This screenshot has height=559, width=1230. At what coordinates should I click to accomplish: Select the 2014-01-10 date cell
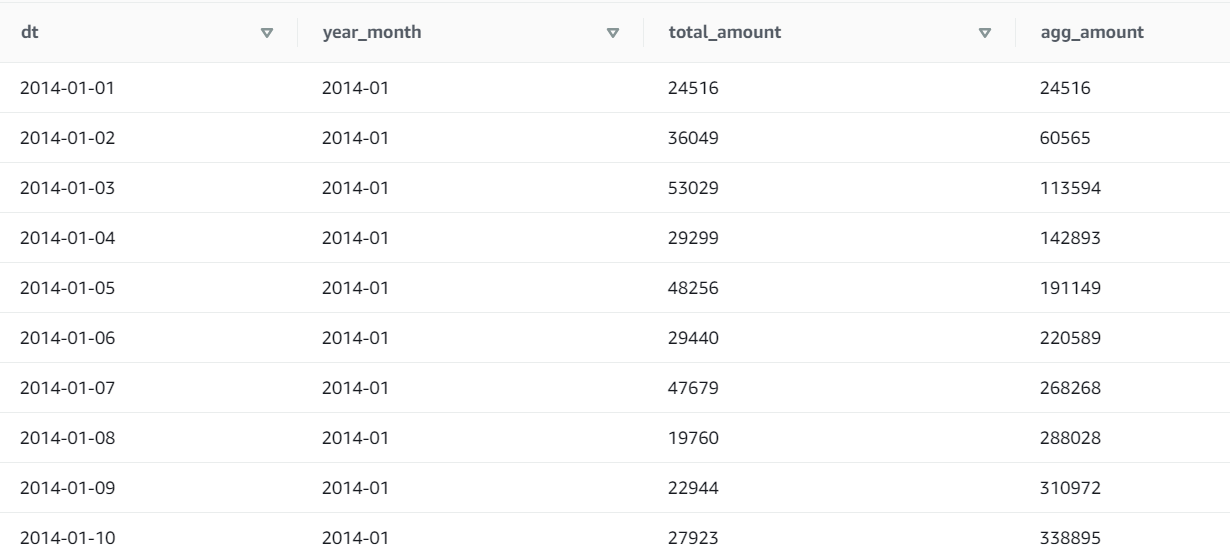[68, 538]
